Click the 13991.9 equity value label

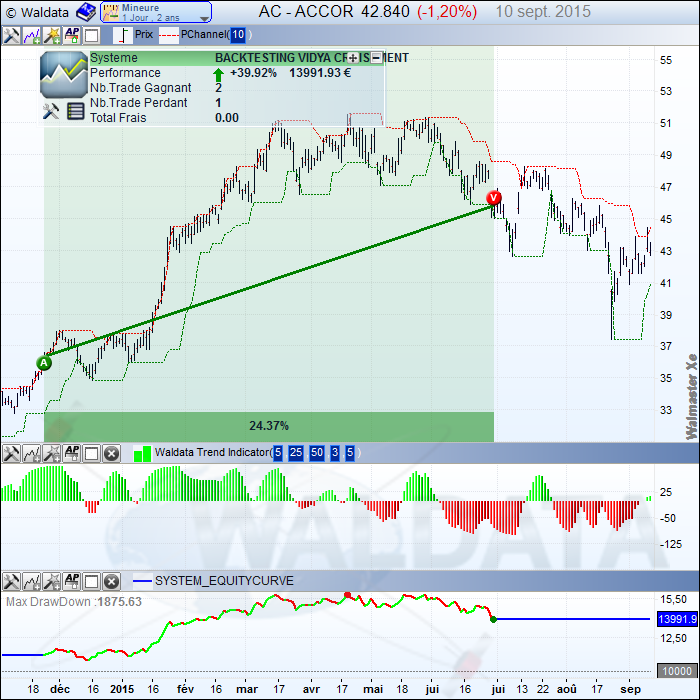pos(677,619)
